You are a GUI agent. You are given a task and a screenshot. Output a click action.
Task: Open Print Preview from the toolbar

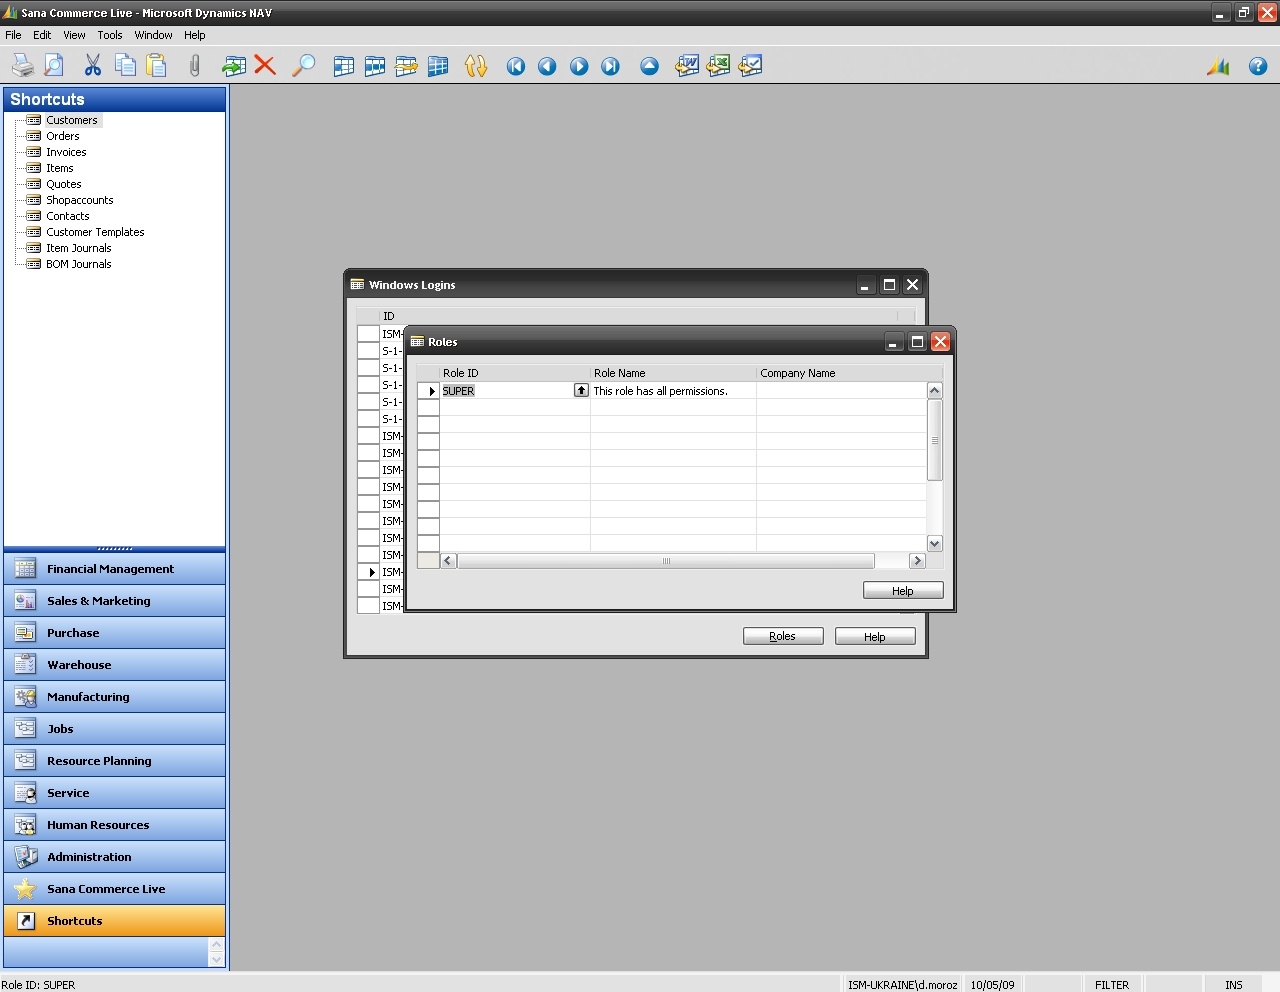point(54,66)
